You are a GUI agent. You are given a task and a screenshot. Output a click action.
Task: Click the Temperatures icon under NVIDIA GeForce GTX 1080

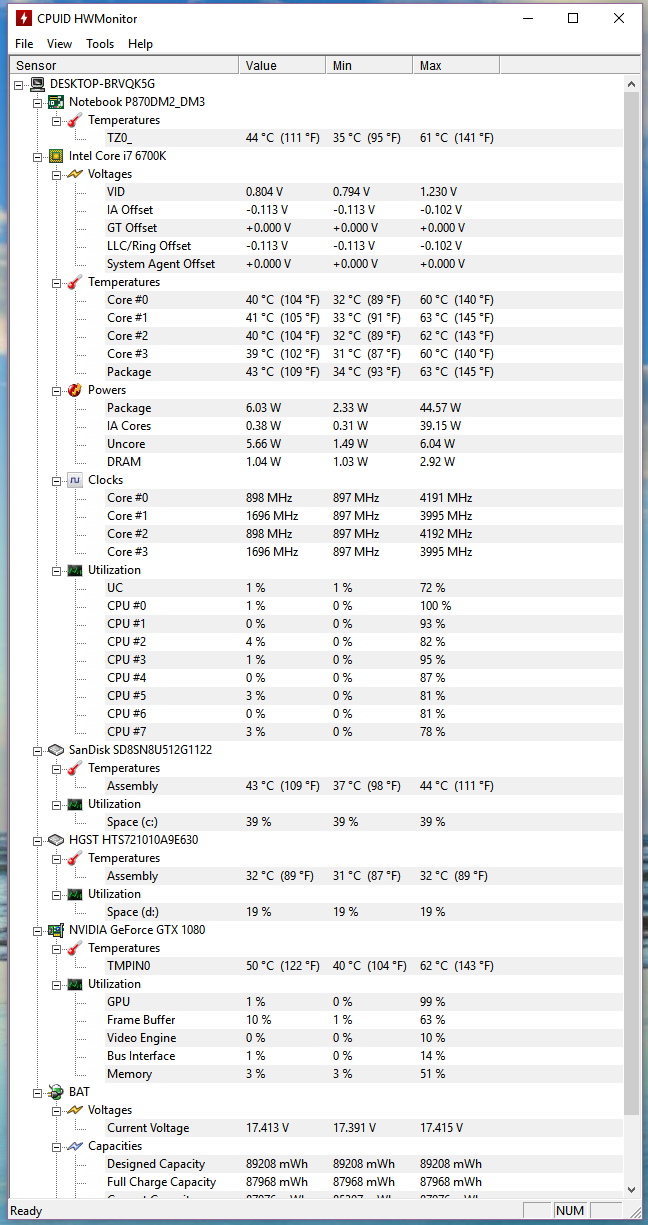pyautogui.click(x=76, y=948)
